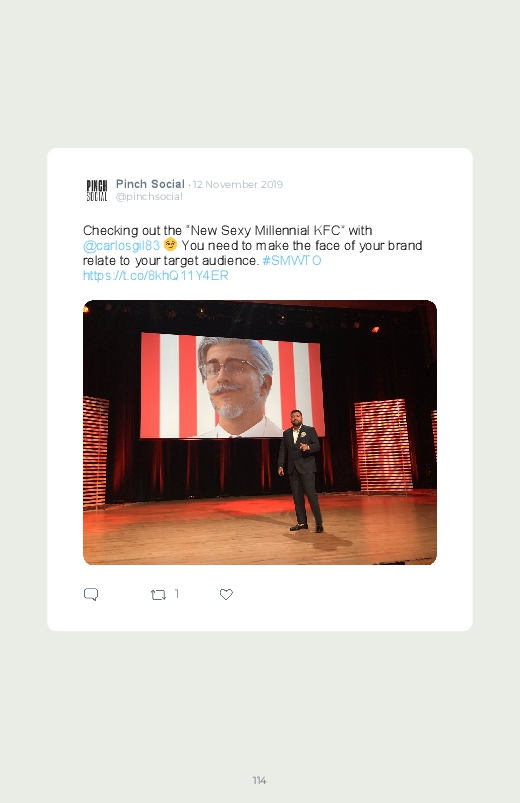Click the smirking face emoji
Viewport: 520px width, 803px height.
click(x=170, y=245)
